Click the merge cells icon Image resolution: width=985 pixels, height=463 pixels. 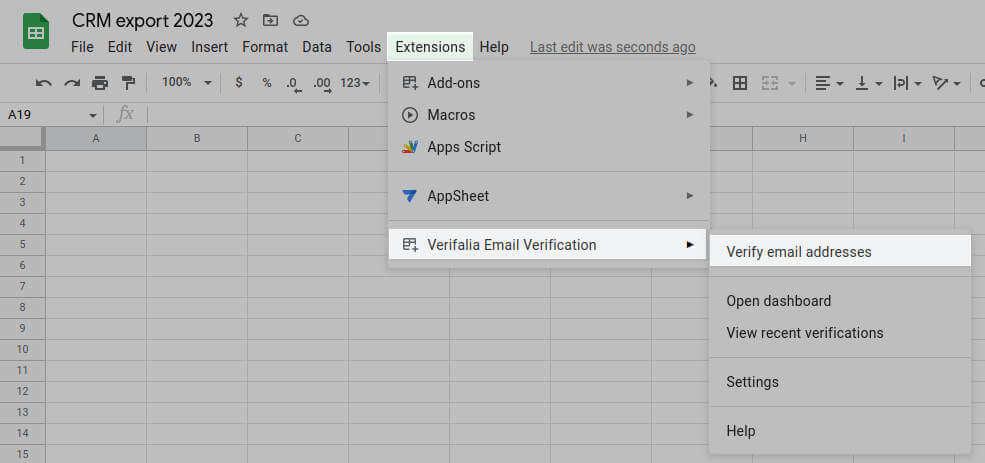click(x=770, y=83)
